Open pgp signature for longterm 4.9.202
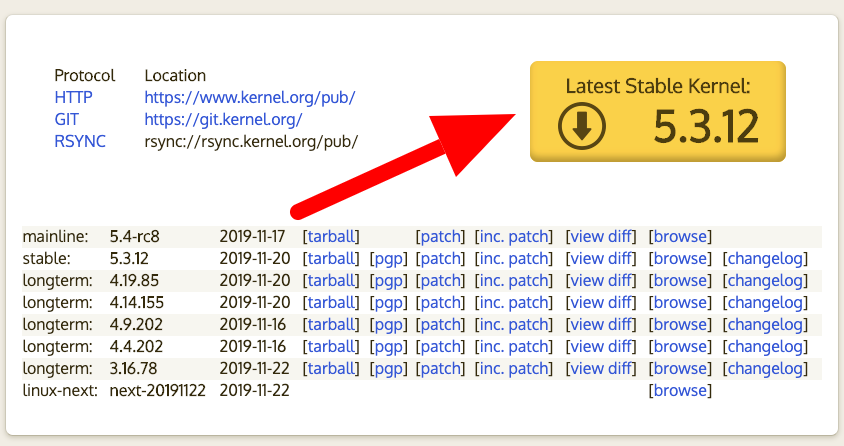Screen dimensions: 844x446 tap(388, 325)
